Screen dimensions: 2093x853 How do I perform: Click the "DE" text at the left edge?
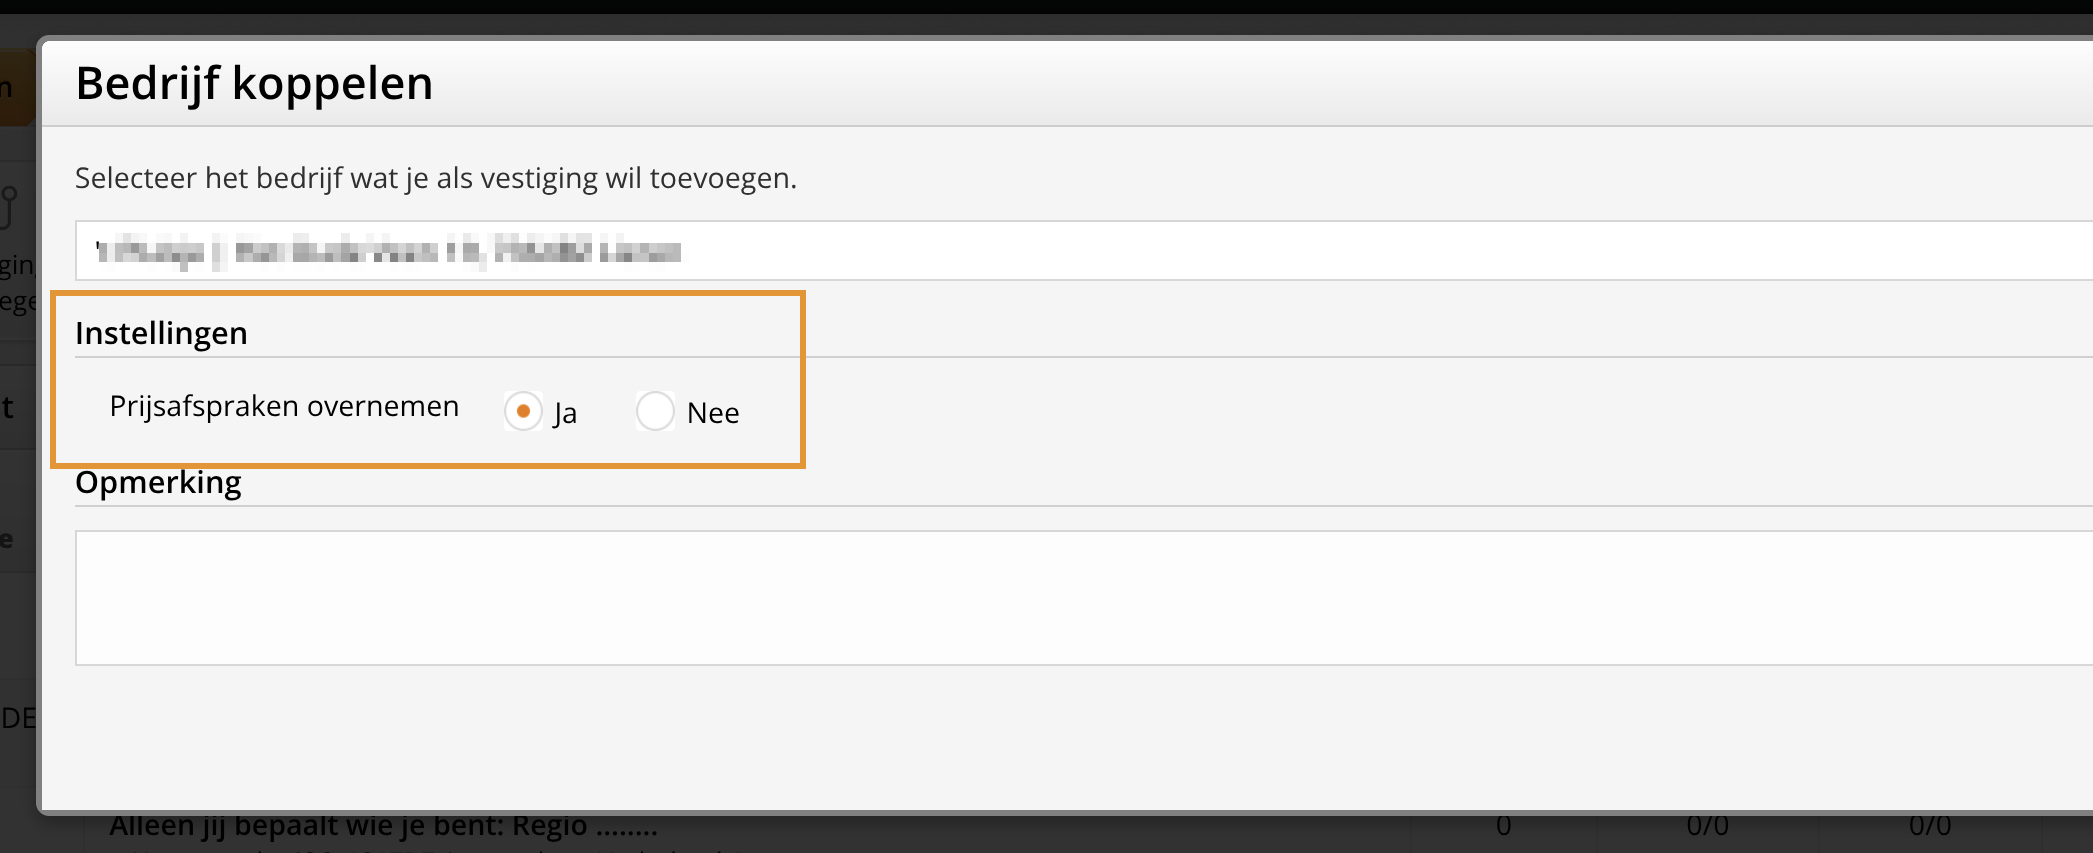tap(18, 718)
